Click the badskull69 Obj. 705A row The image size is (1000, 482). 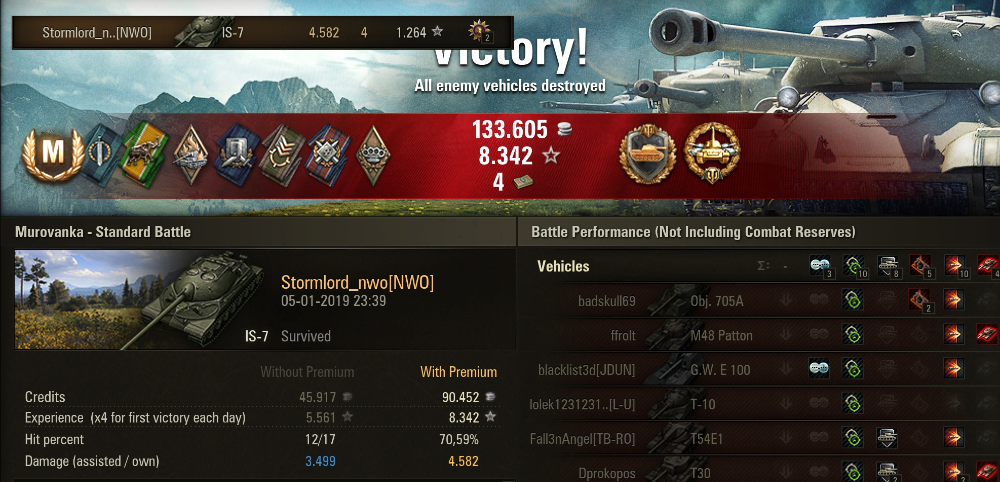[x=759, y=300]
